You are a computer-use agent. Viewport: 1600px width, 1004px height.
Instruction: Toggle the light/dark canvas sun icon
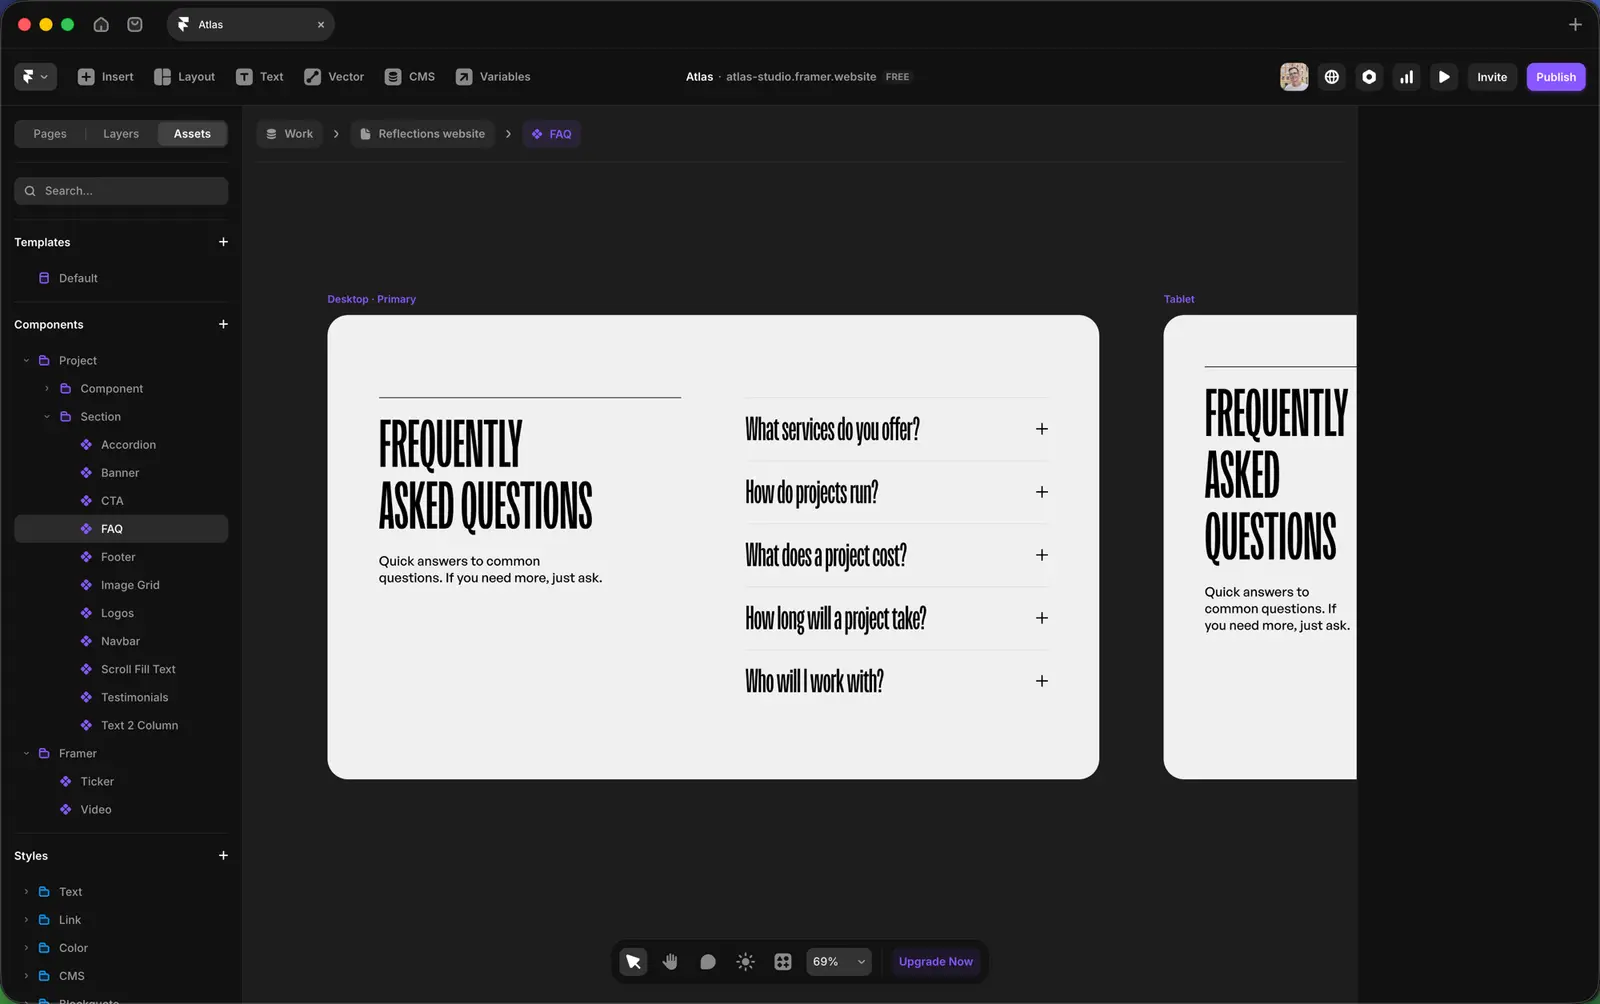745,961
